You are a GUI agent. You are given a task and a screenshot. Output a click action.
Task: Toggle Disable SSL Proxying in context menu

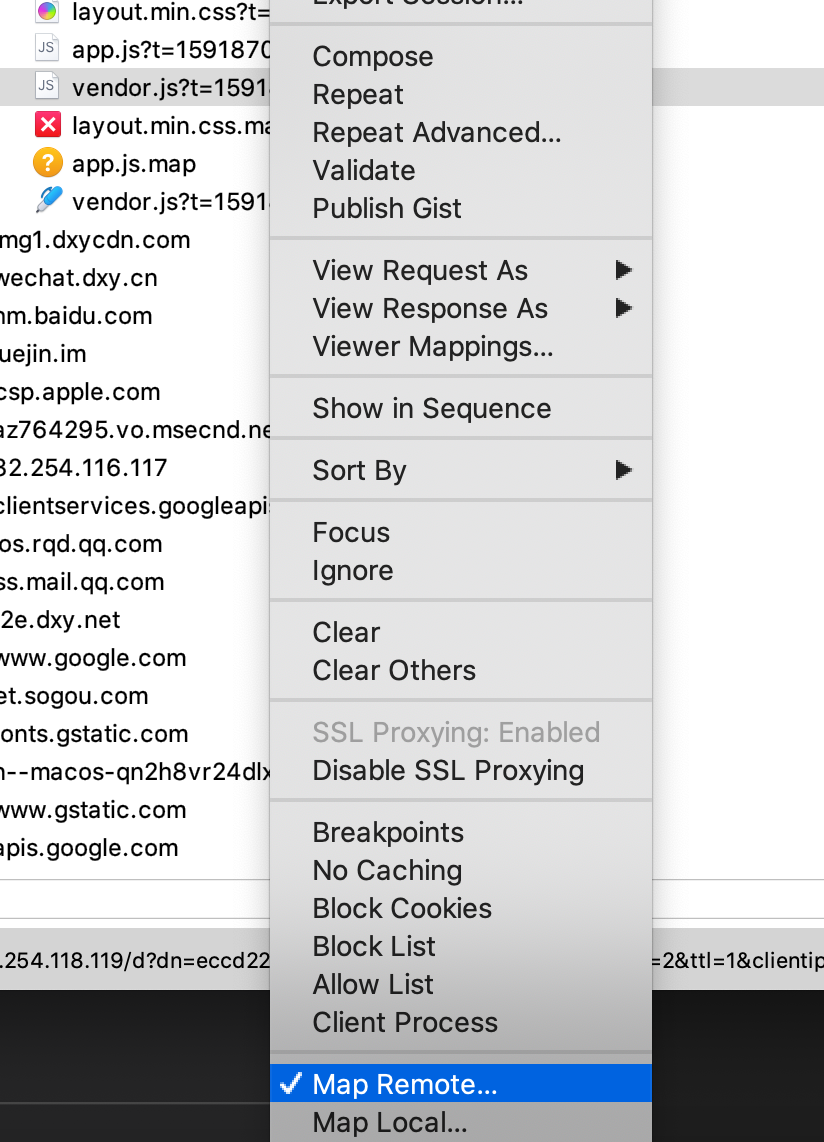coord(448,771)
